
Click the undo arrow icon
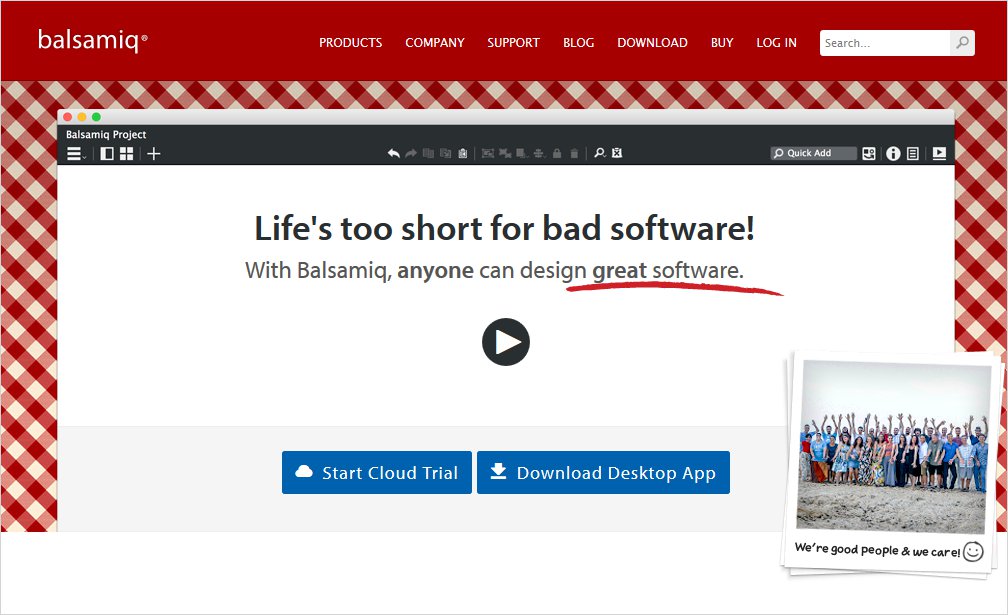click(394, 154)
